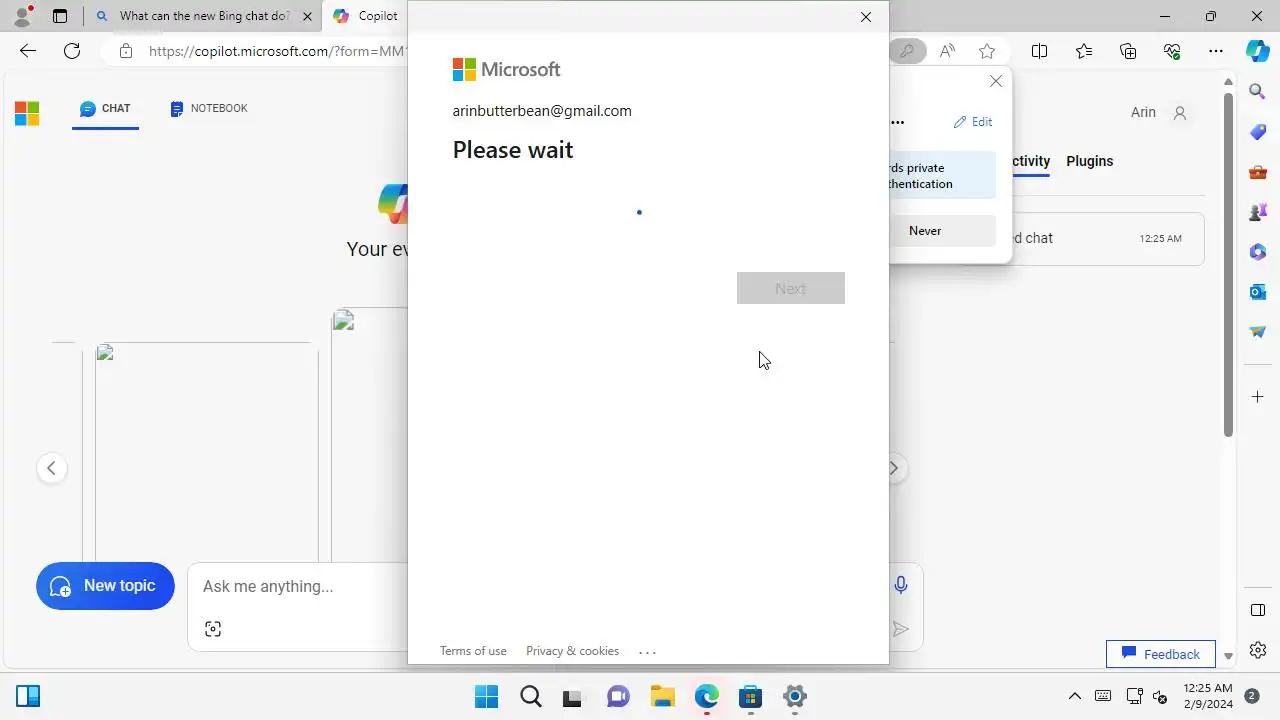
Task: Open Browser essentials icon
Action: pyautogui.click(x=1172, y=51)
